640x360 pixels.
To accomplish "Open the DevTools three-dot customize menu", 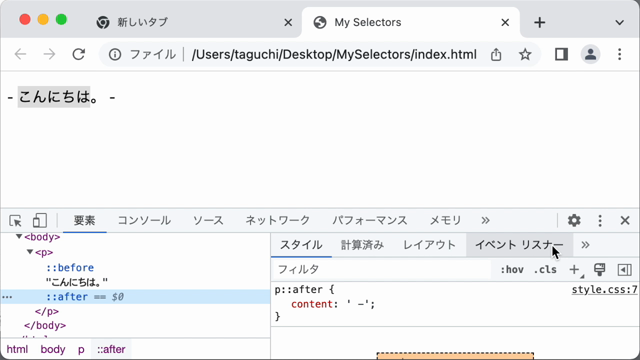I will [600, 220].
